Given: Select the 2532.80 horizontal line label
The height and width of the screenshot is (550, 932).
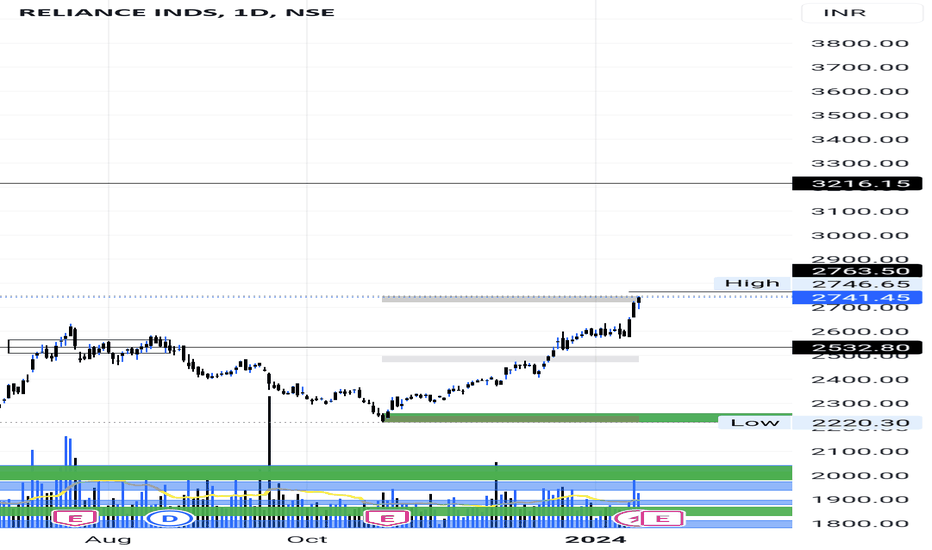Looking at the screenshot, I should pos(857,347).
